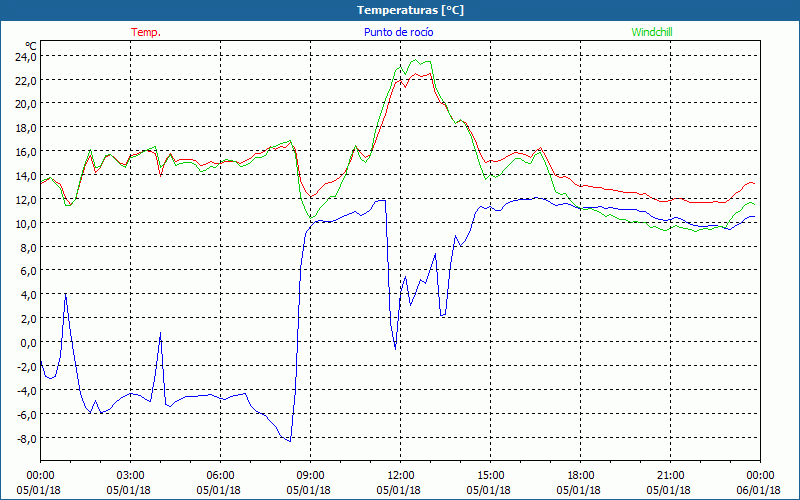The height and width of the screenshot is (500, 800).
Task: Click the 09:00 time axis label
Action: (x=310, y=476)
